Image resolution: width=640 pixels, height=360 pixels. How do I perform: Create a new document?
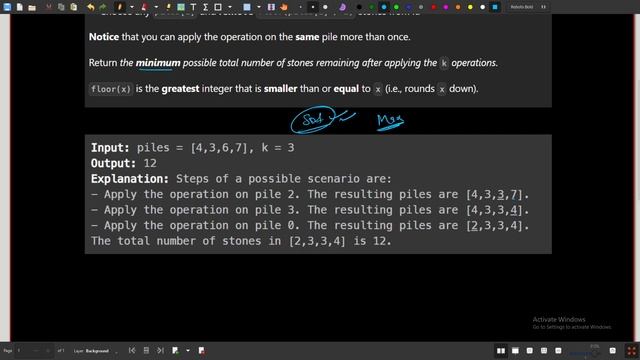pos(20,7)
